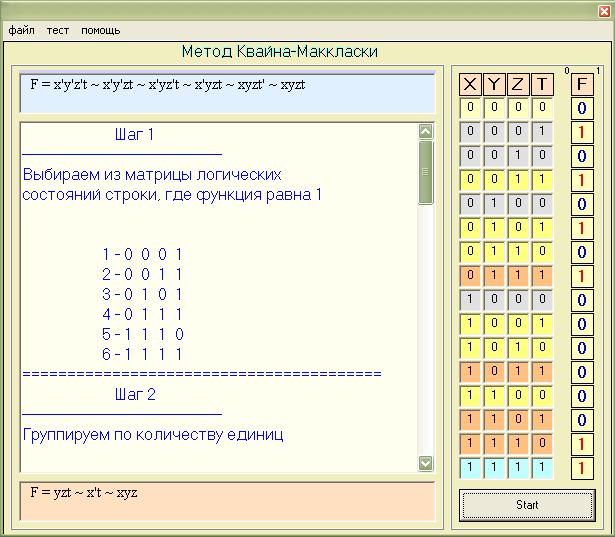
Task: Click scroll down arrow in steps panel
Action: click(x=426, y=463)
